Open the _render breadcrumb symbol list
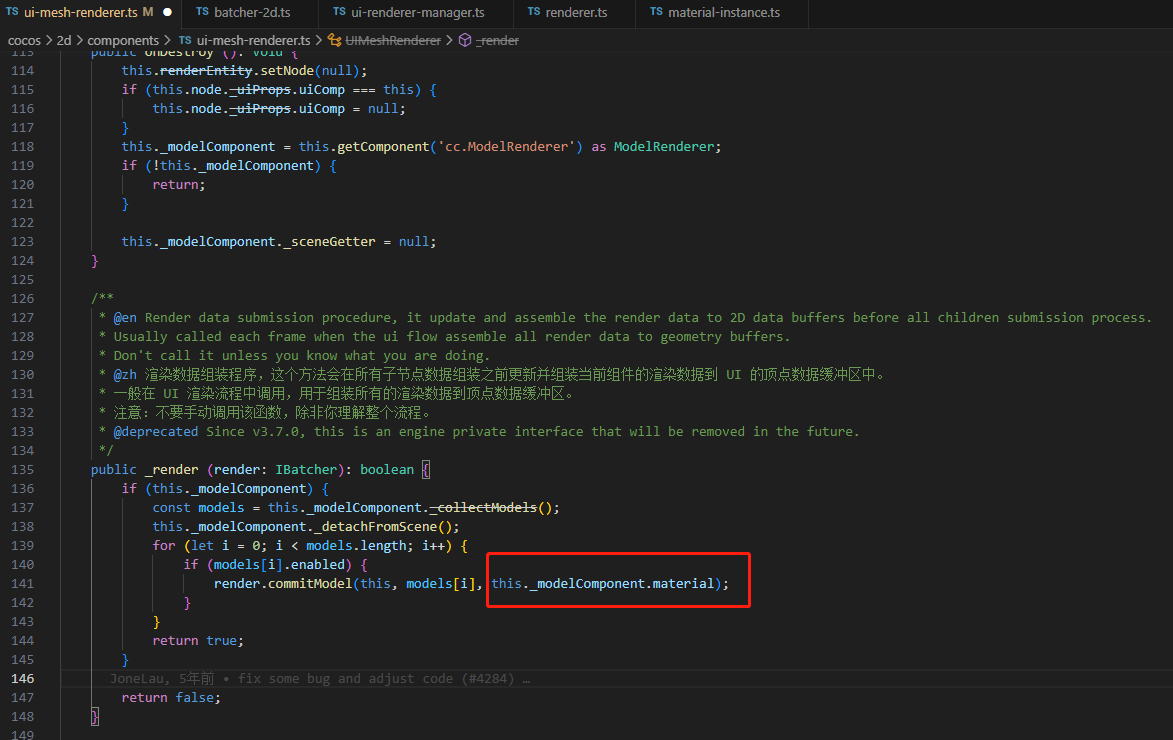1173x740 pixels. (x=497, y=40)
